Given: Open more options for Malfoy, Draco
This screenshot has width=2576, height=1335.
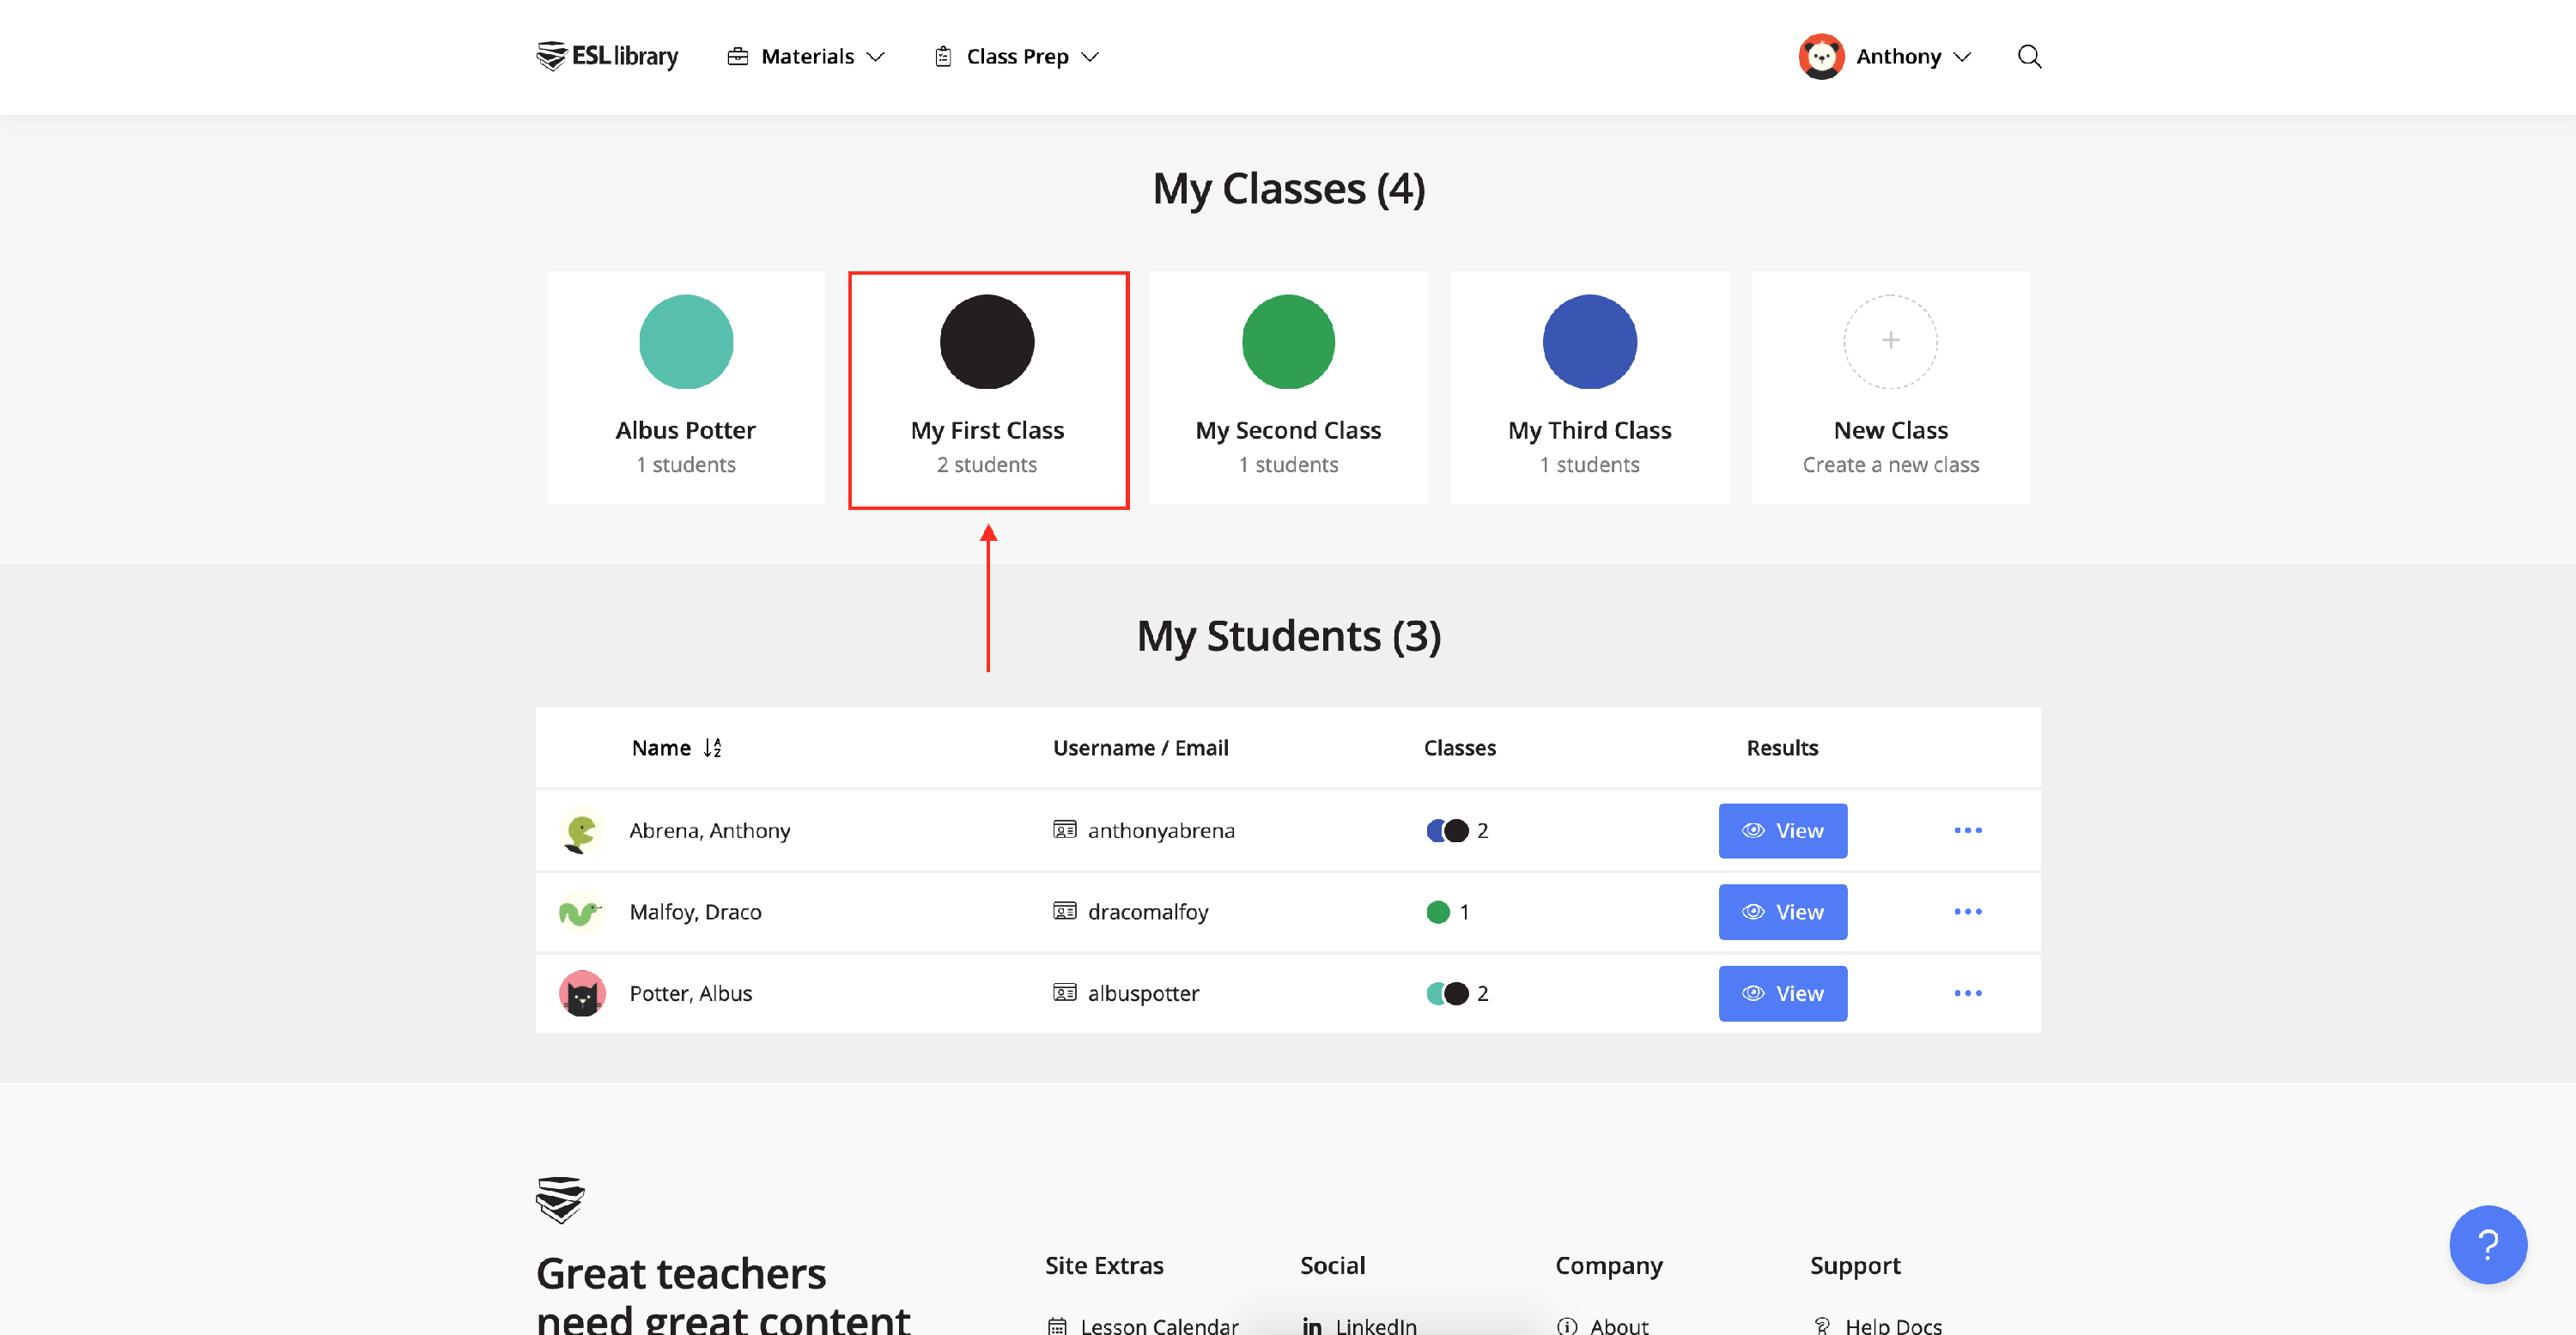Looking at the screenshot, I should (x=1967, y=912).
